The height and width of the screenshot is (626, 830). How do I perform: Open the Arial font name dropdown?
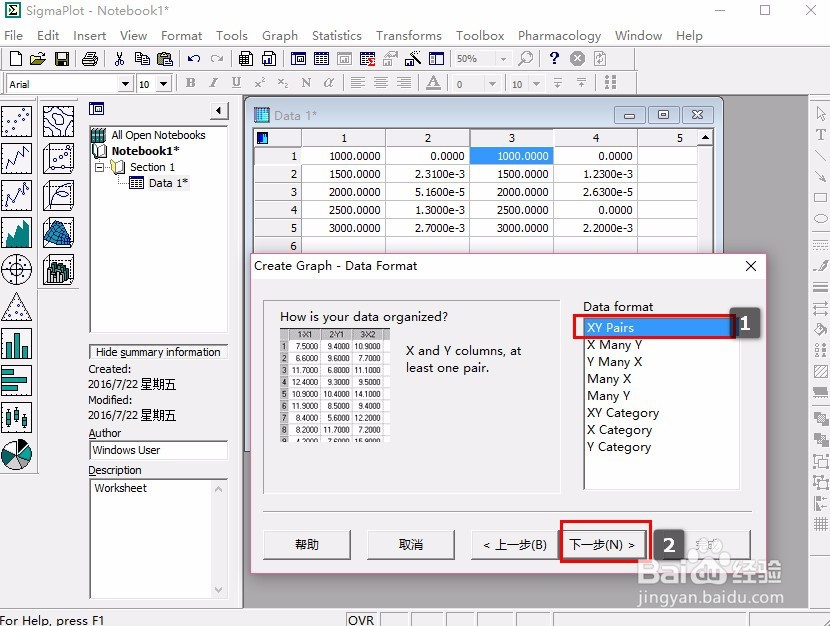125,84
